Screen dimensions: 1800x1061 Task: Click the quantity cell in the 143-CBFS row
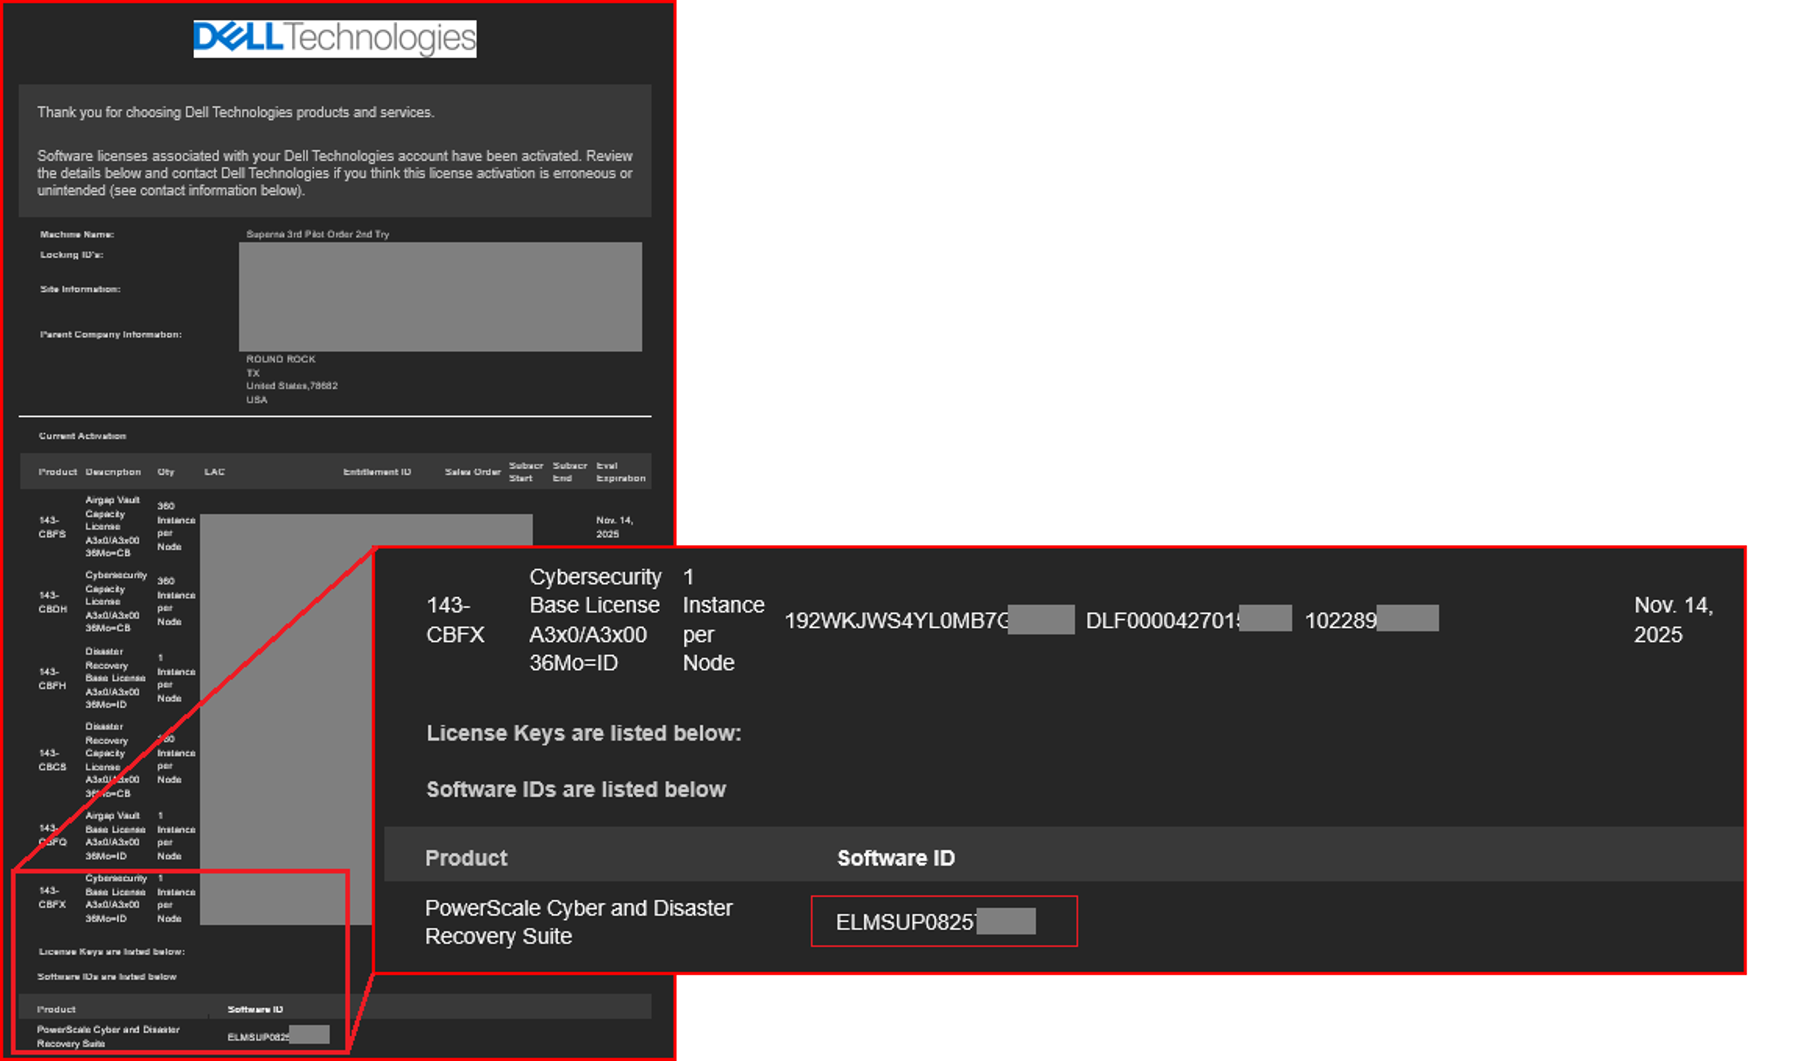(176, 527)
